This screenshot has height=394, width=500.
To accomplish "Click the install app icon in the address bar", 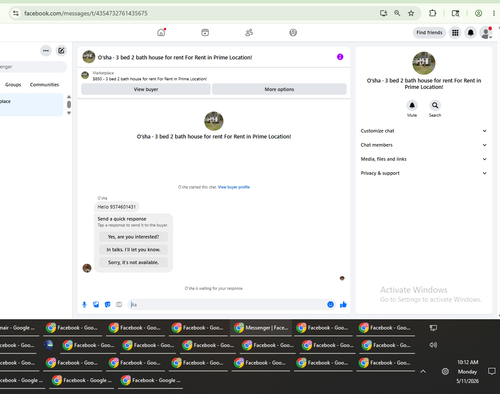I will click(384, 13).
